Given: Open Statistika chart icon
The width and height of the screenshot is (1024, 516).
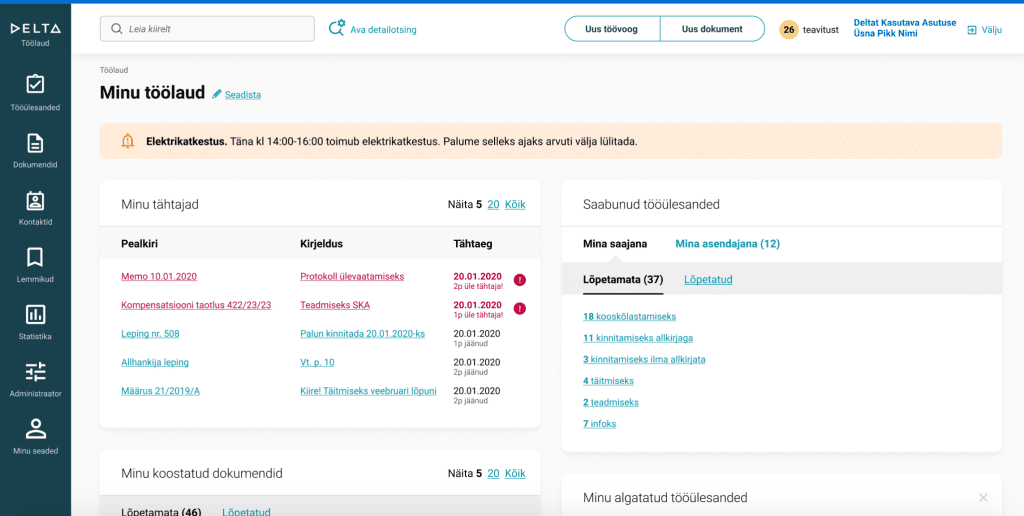Looking at the screenshot, I should click(35, 321).
